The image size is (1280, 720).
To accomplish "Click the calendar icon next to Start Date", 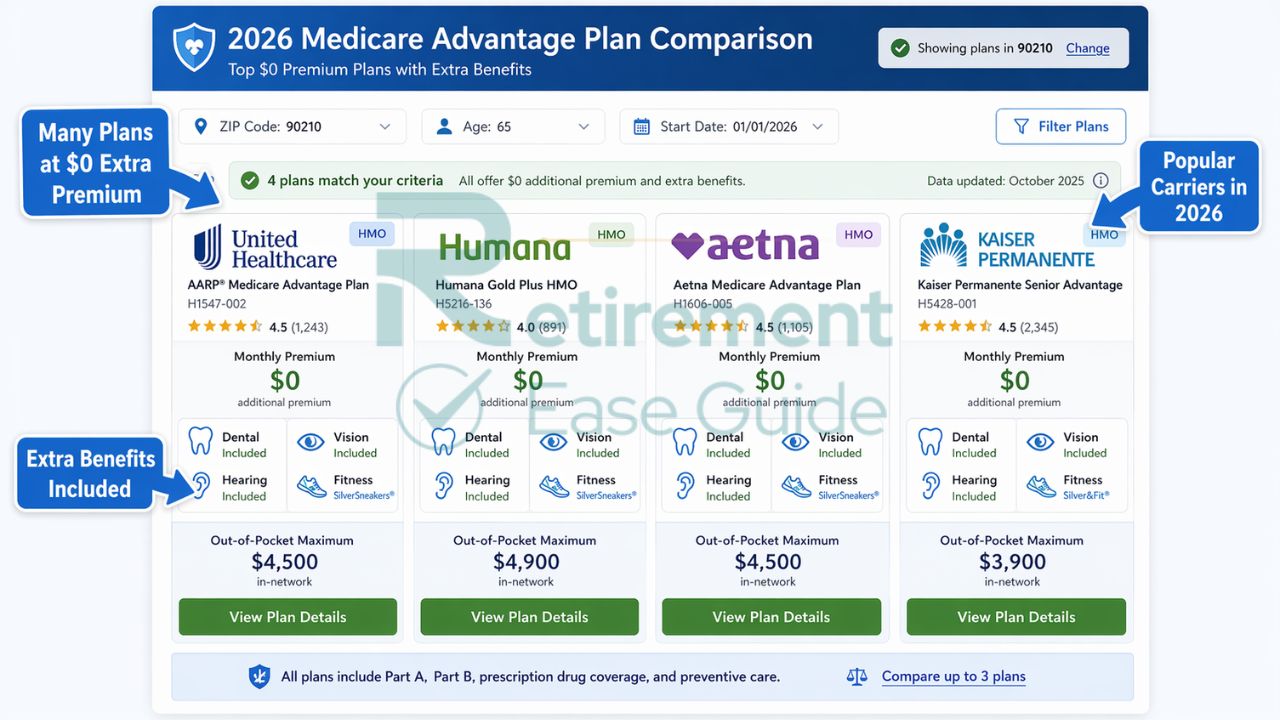I will pyautogui.click(x=639, y=126).
